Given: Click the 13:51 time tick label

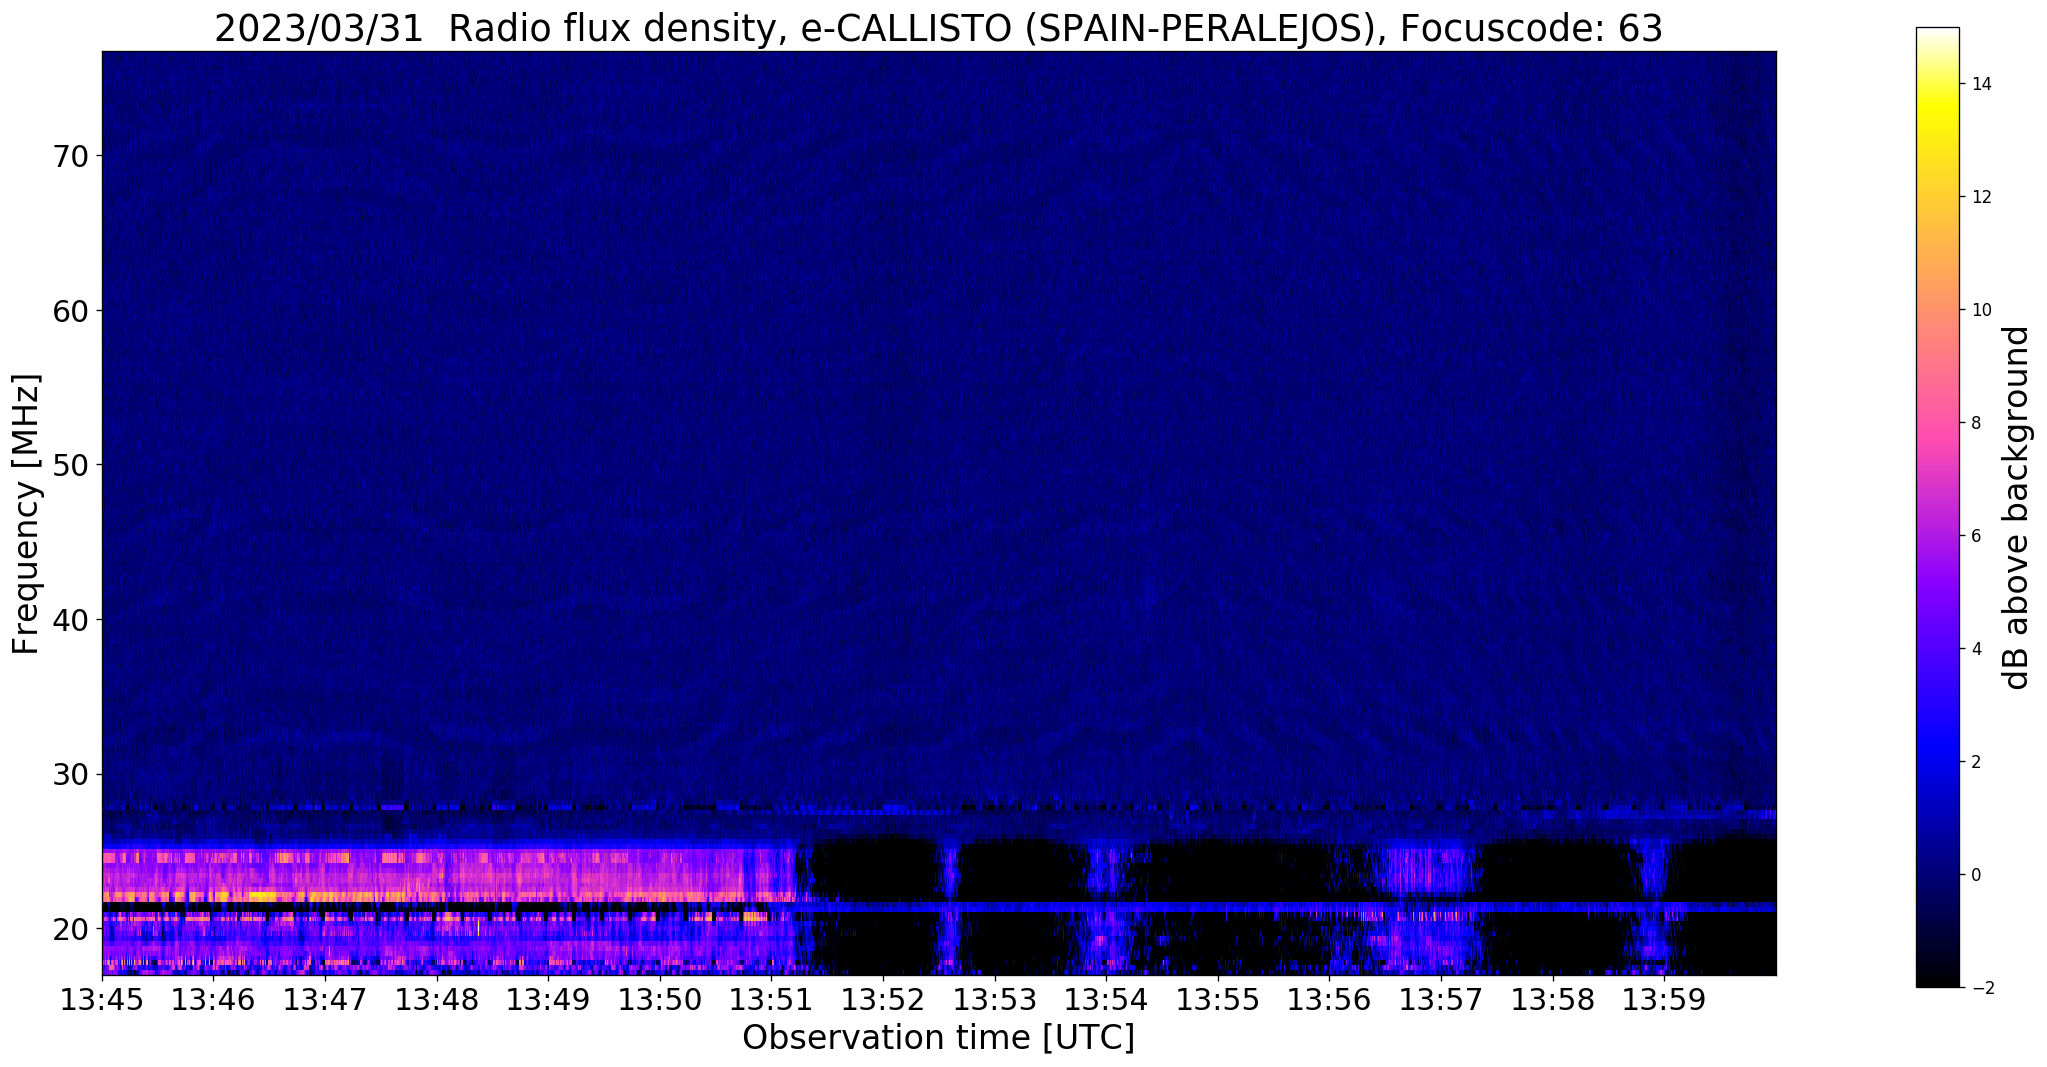Looking at the screenshot, I should [x=771, y=1000].
